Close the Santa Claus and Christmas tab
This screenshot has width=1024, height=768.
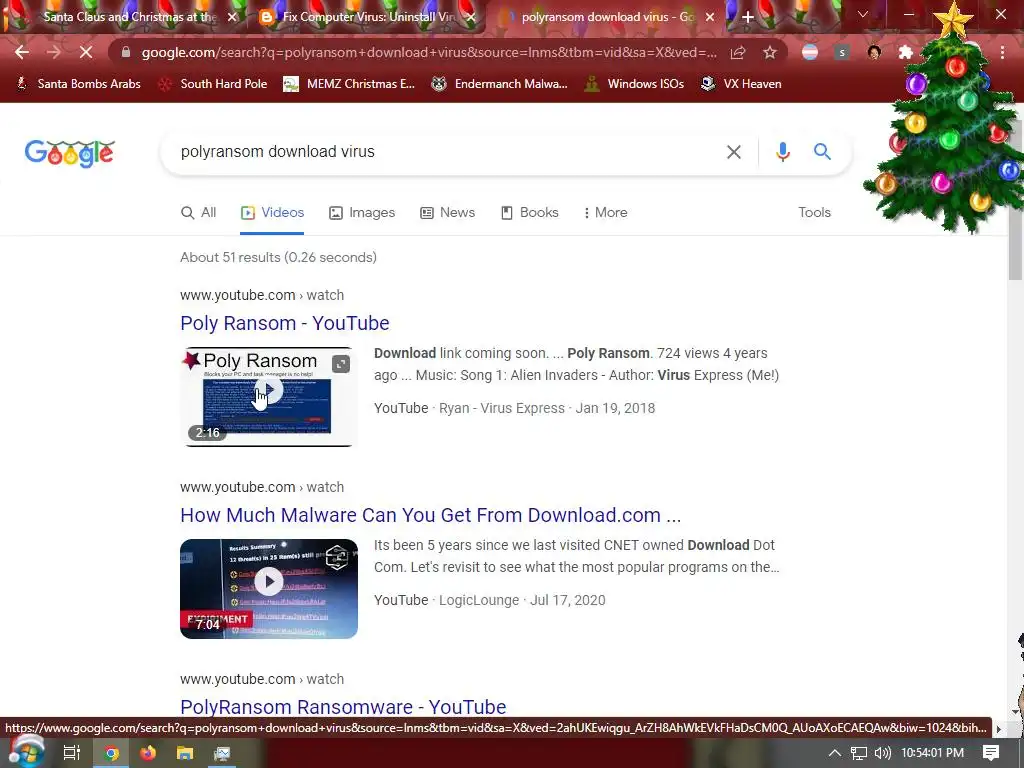coord(232,17)
